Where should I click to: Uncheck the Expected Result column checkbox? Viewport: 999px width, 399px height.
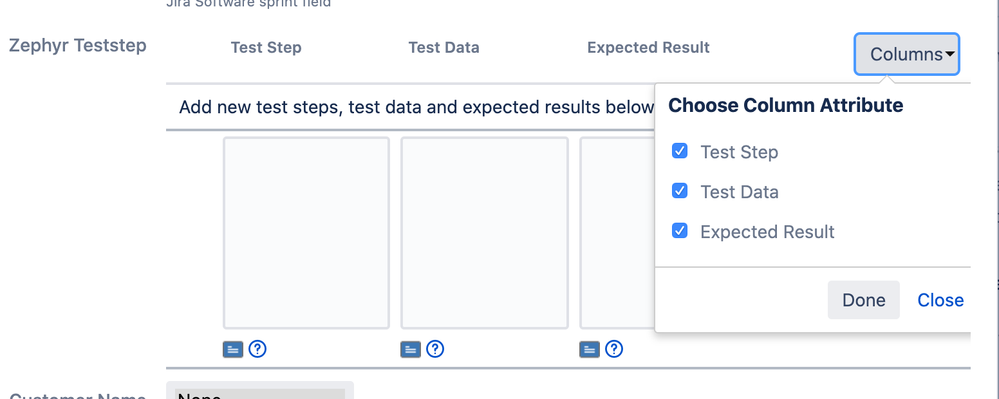[680, 231]
